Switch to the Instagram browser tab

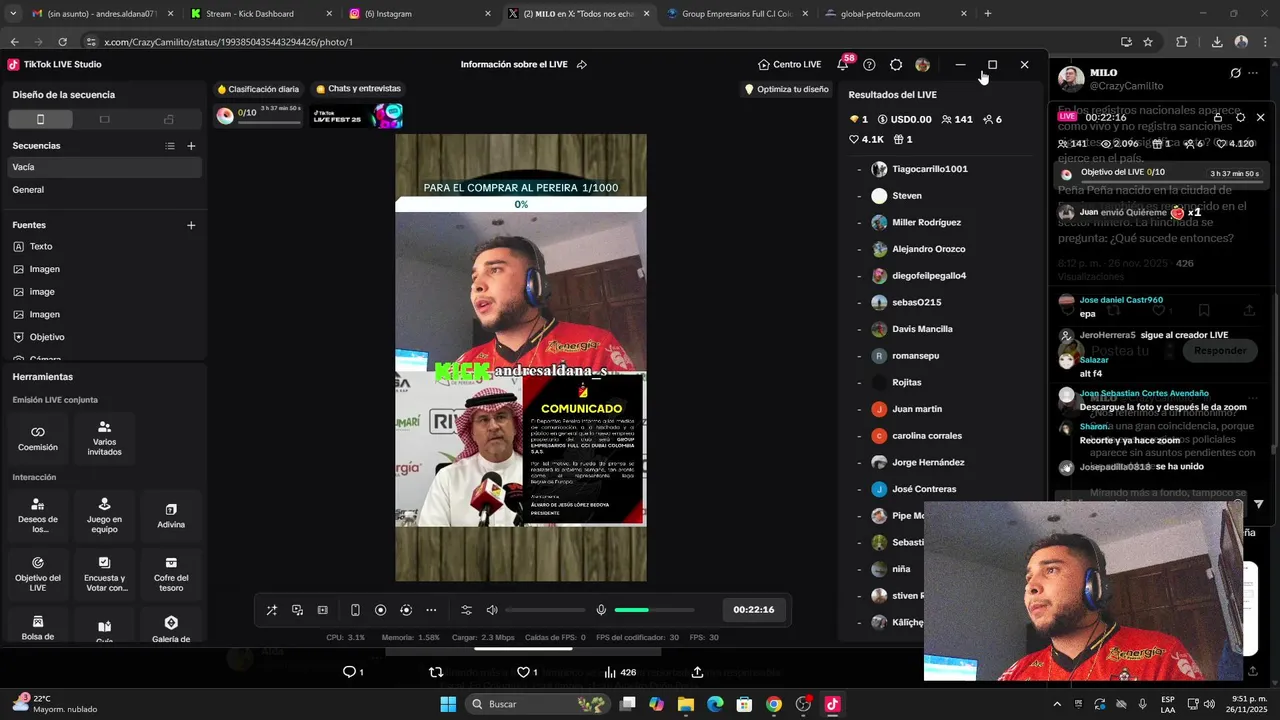point(420,14)
